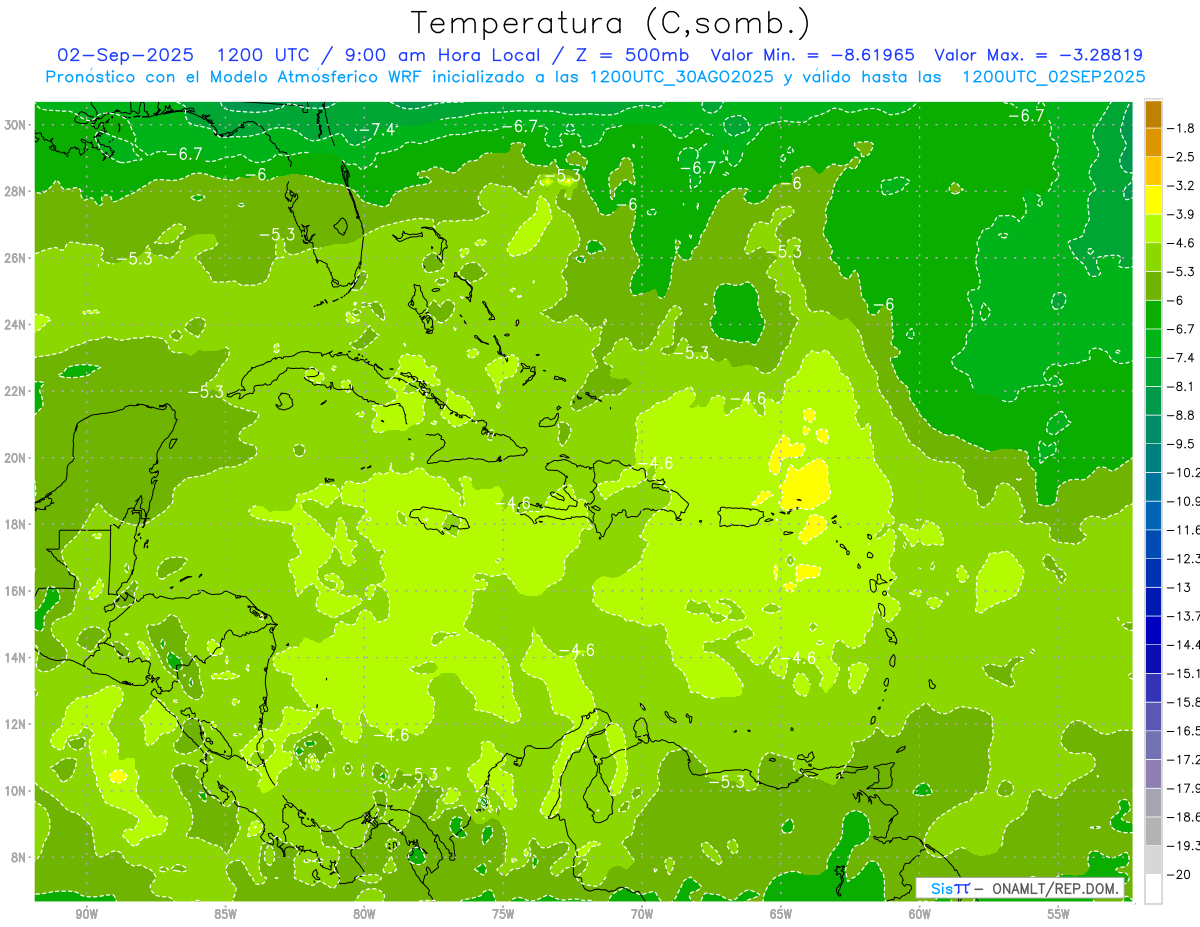Viewport: 1200px width, 927px height.
Task: Click the white swatch at the colorbar bottom
Action: point(1153,888)
